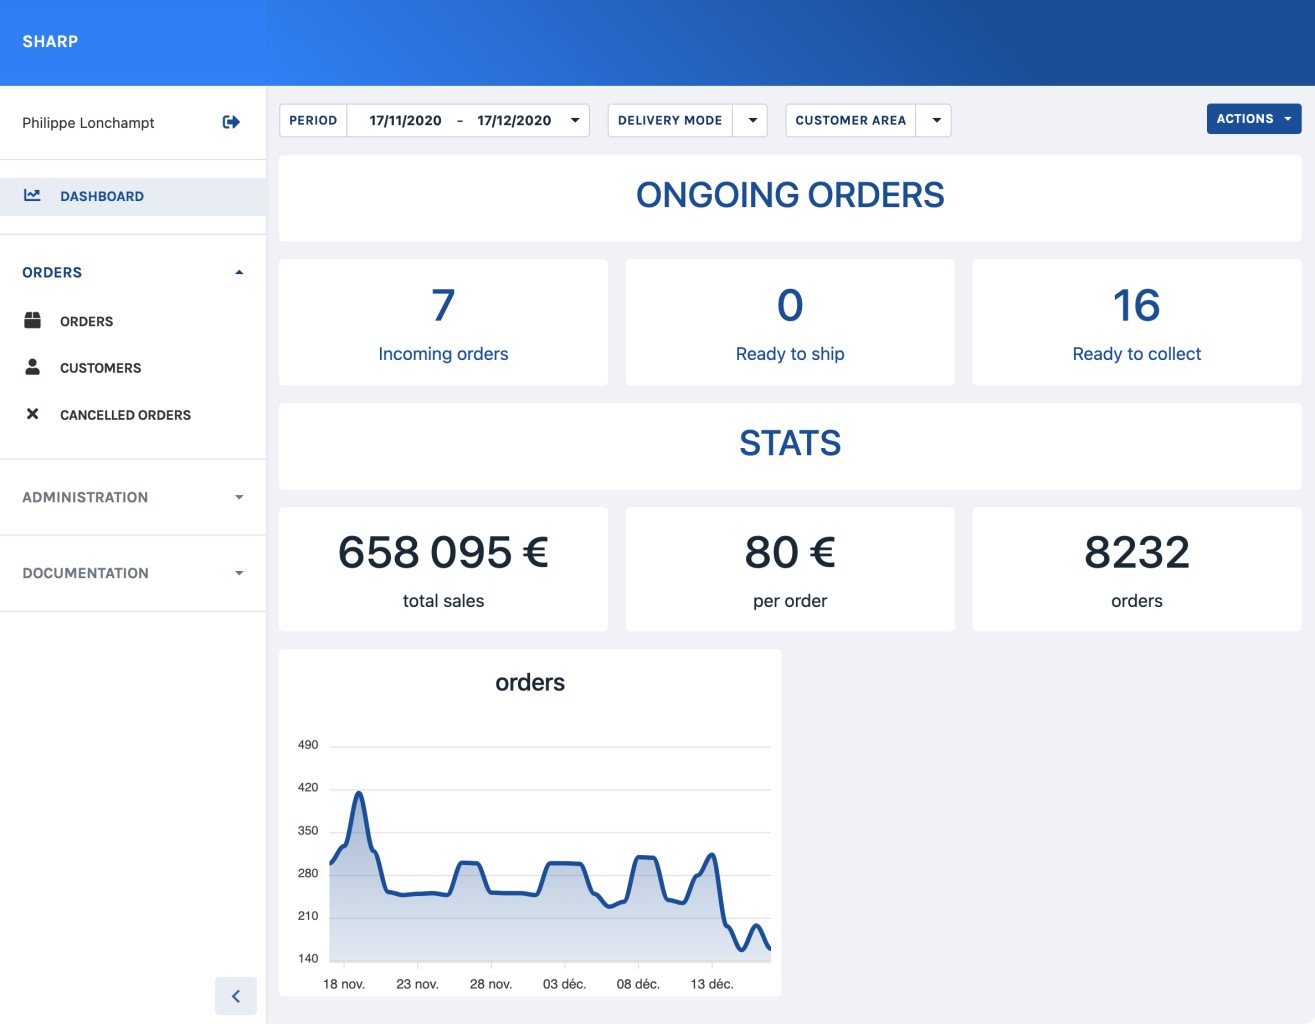Open Cancelled Orders list in sidebar
The height and width of the screenshot is (1024, 1315).
coord(125,415)
